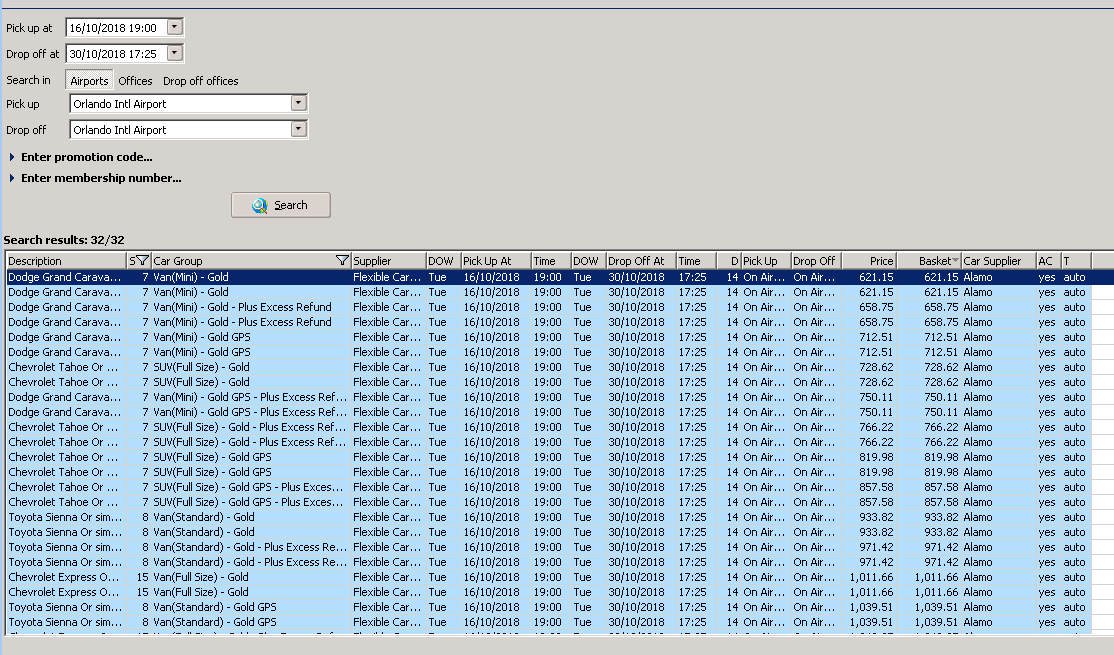Select first Van(Standard) - Gold GPS row
This screenshot has width=1114, height=655.
click(x=548, y=607)
